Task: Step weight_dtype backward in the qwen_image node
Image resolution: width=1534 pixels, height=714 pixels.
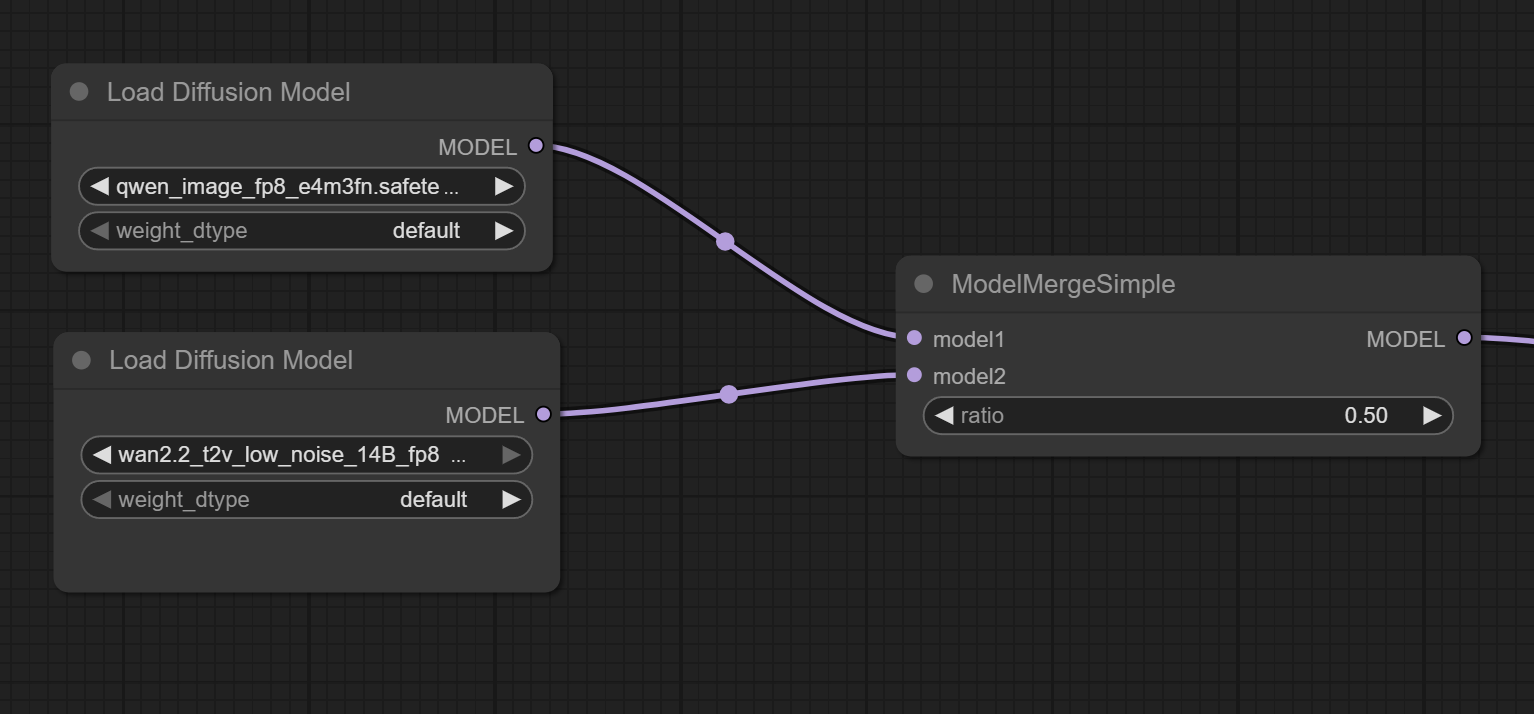Action: click(99, 231)
